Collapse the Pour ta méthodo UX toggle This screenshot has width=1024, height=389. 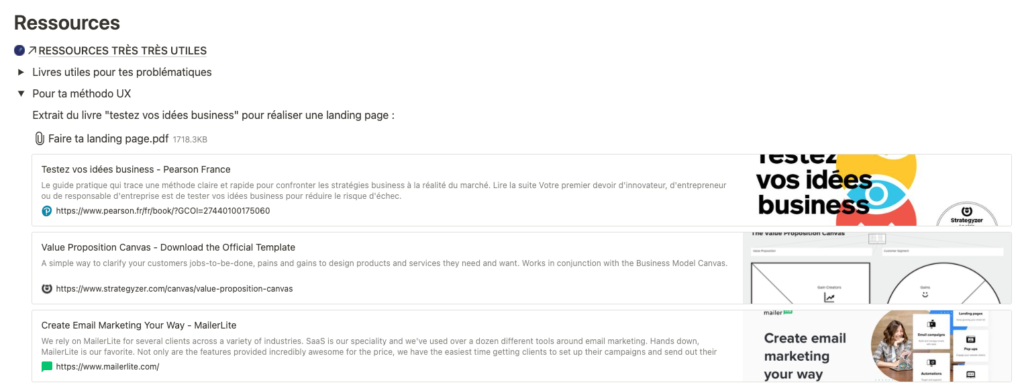point(21,93)
